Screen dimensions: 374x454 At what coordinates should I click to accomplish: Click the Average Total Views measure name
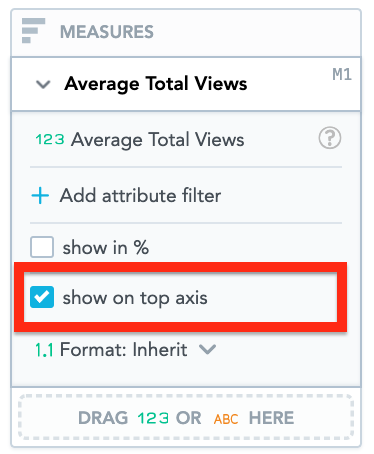157,139
